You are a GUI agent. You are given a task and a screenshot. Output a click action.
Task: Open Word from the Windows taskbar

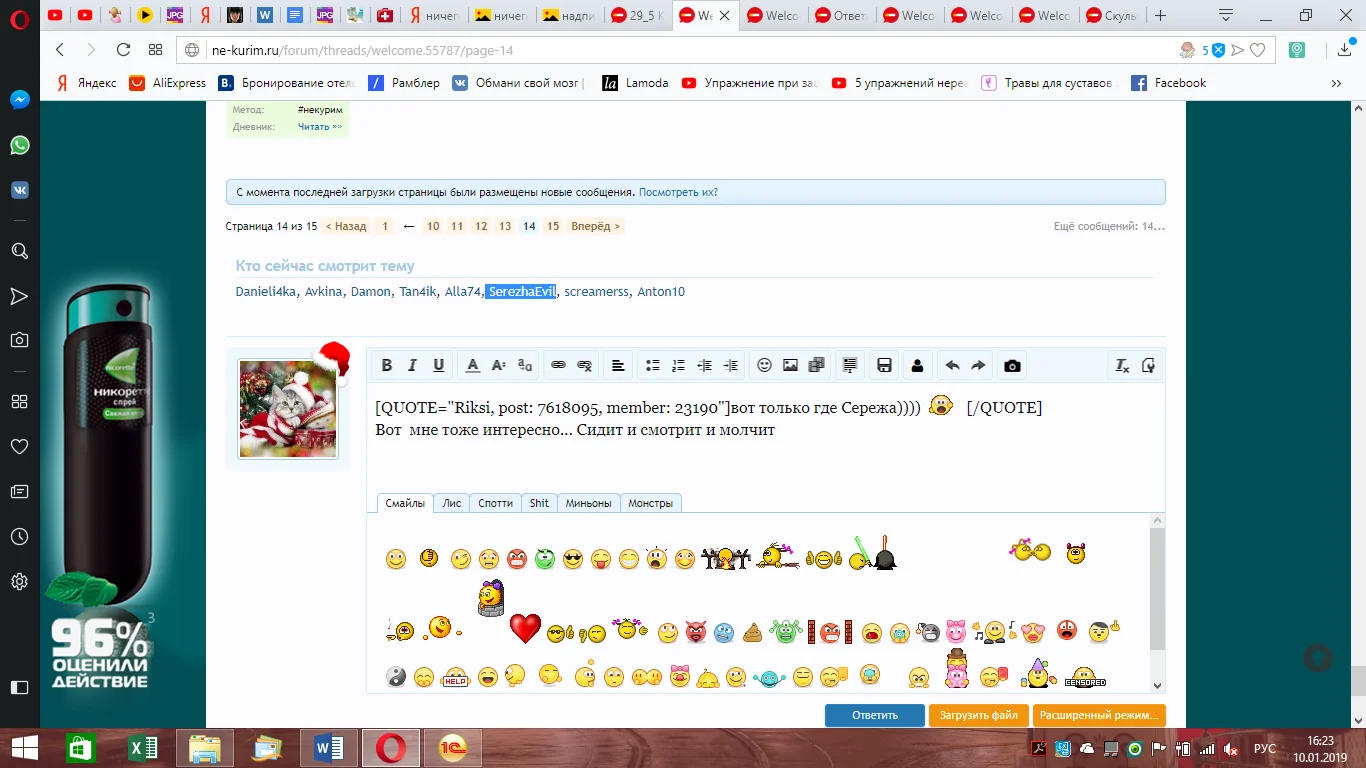329,748
